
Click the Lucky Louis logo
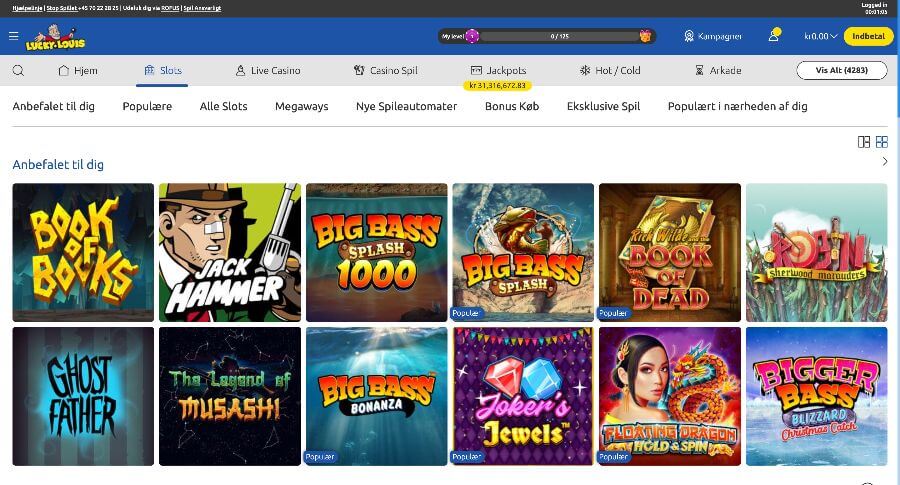tap(58, 36)
